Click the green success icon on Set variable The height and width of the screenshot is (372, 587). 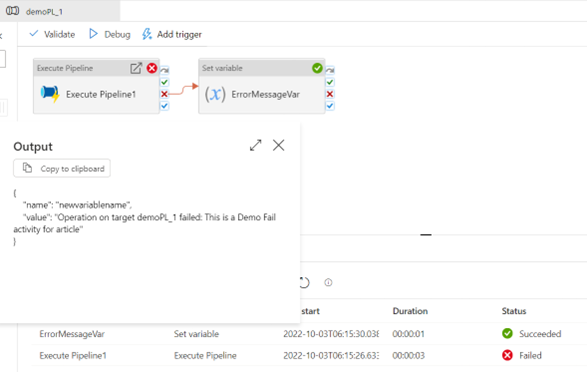(x=317, y=68)
